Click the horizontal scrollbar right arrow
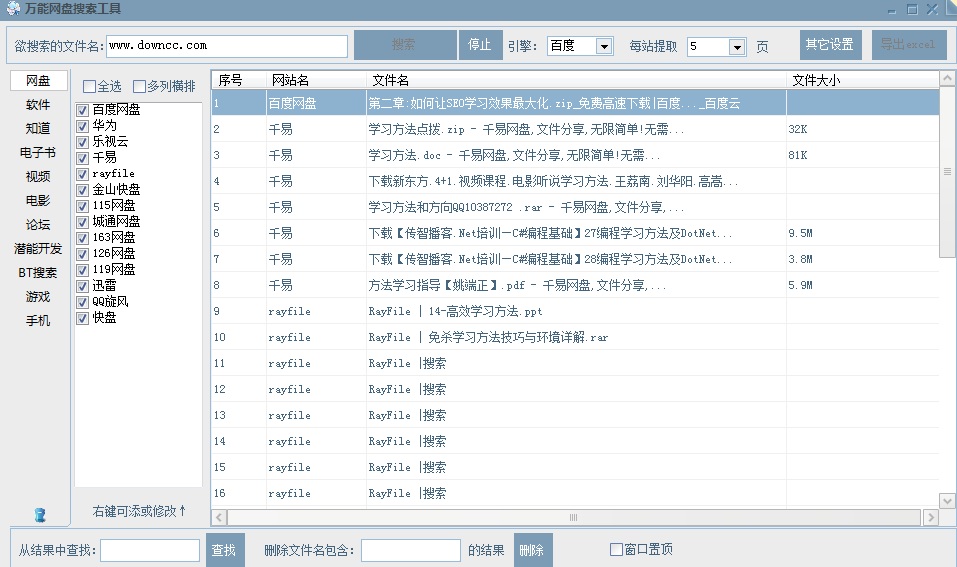The image size is (957, 567). point(930,518)
